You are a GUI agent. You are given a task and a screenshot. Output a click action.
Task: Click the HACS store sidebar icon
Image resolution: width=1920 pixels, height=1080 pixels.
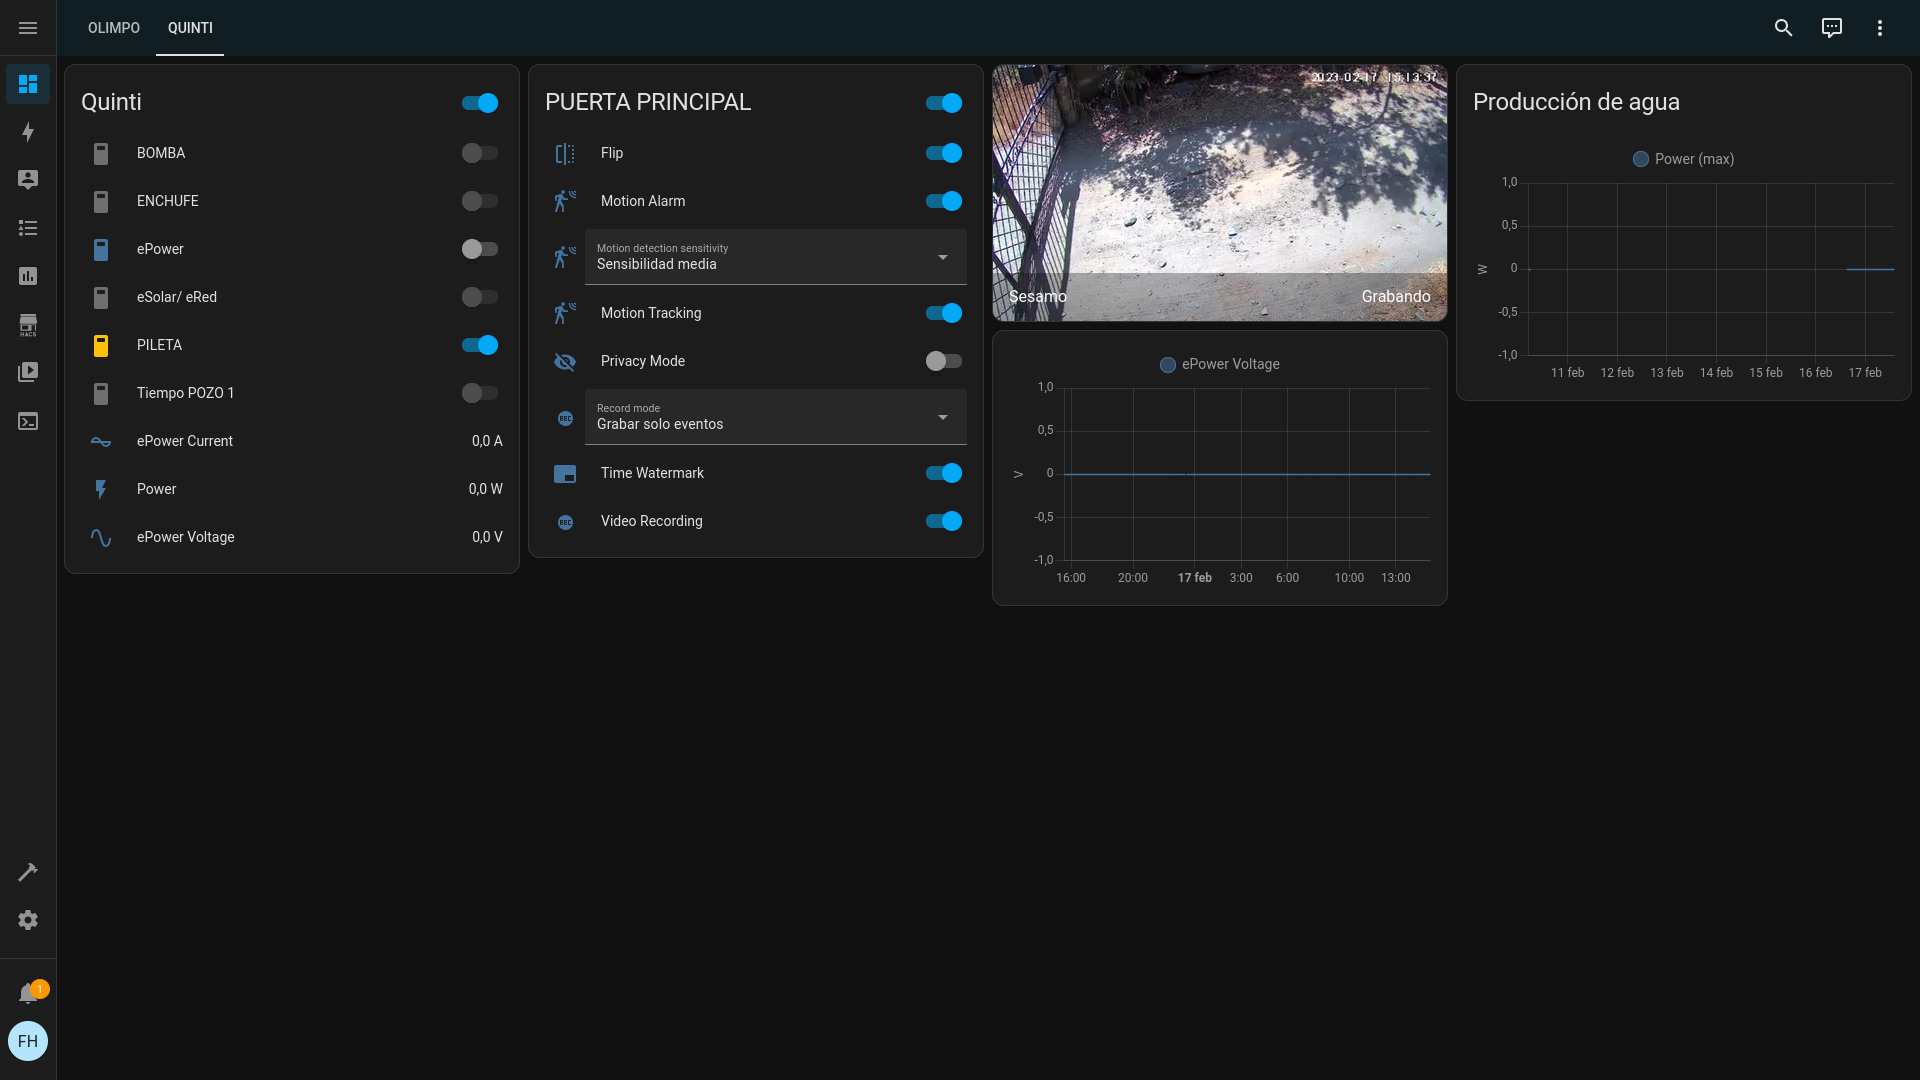tap(28, 324)
